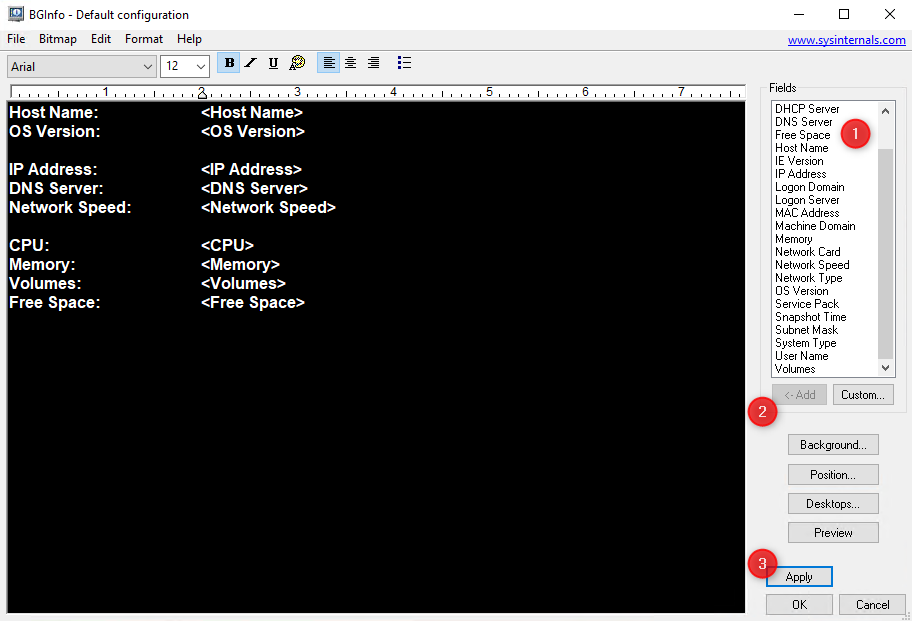Image resolution: width=912 pixels, height=621 pixels.
Task: Click the Cancel button
Action: pos(872,605)
